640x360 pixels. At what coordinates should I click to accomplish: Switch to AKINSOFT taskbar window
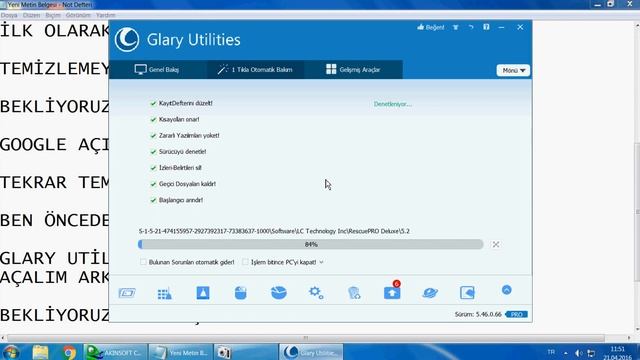[115, 352]
